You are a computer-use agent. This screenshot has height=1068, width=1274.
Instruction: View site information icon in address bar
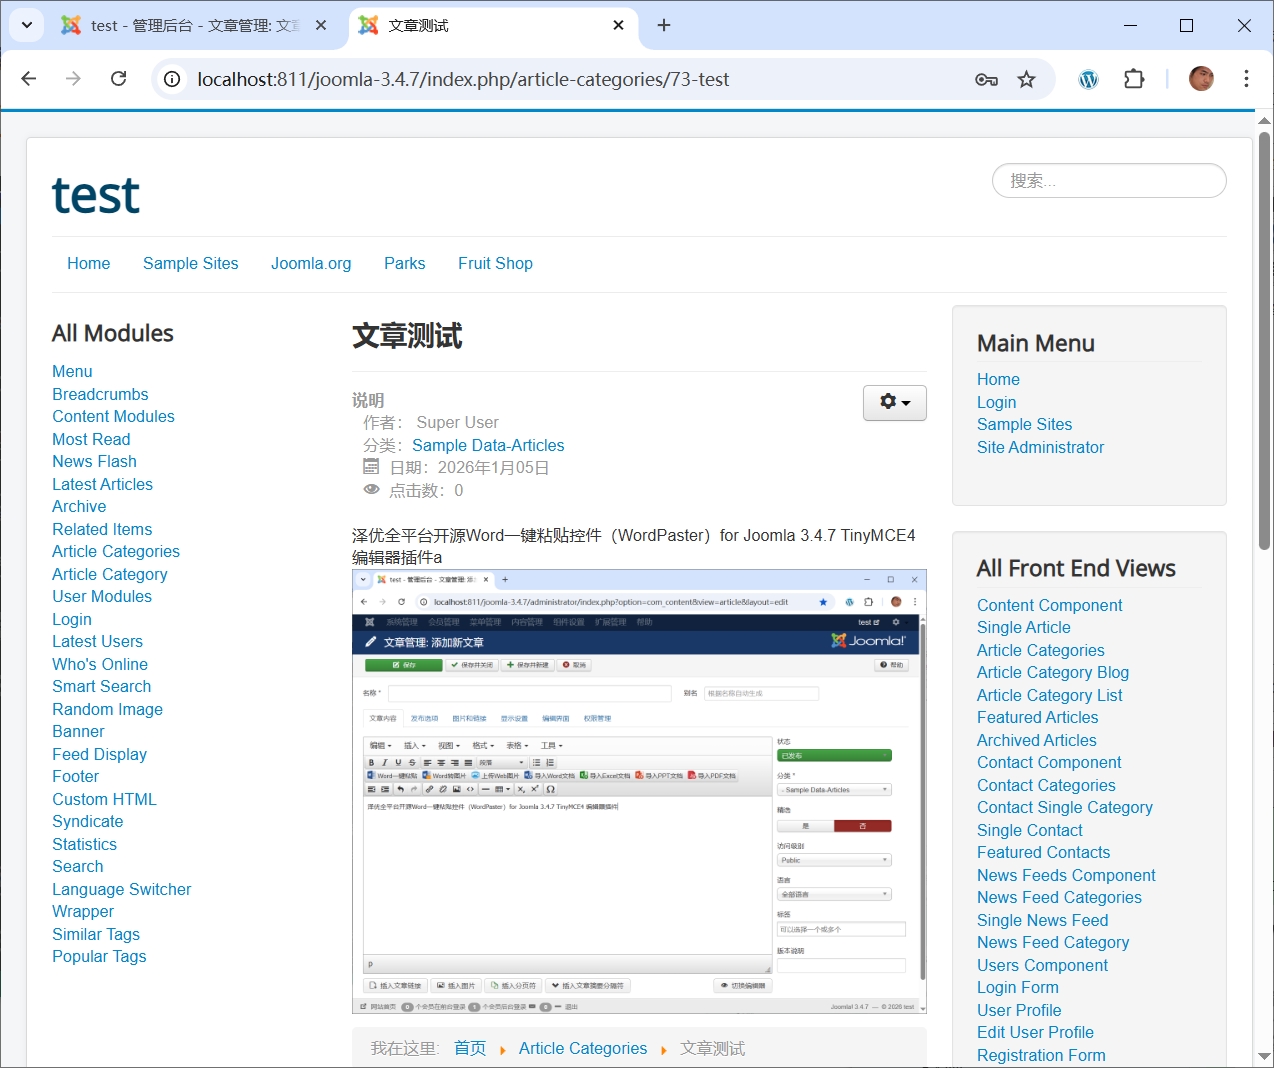(x=173, y=79)
